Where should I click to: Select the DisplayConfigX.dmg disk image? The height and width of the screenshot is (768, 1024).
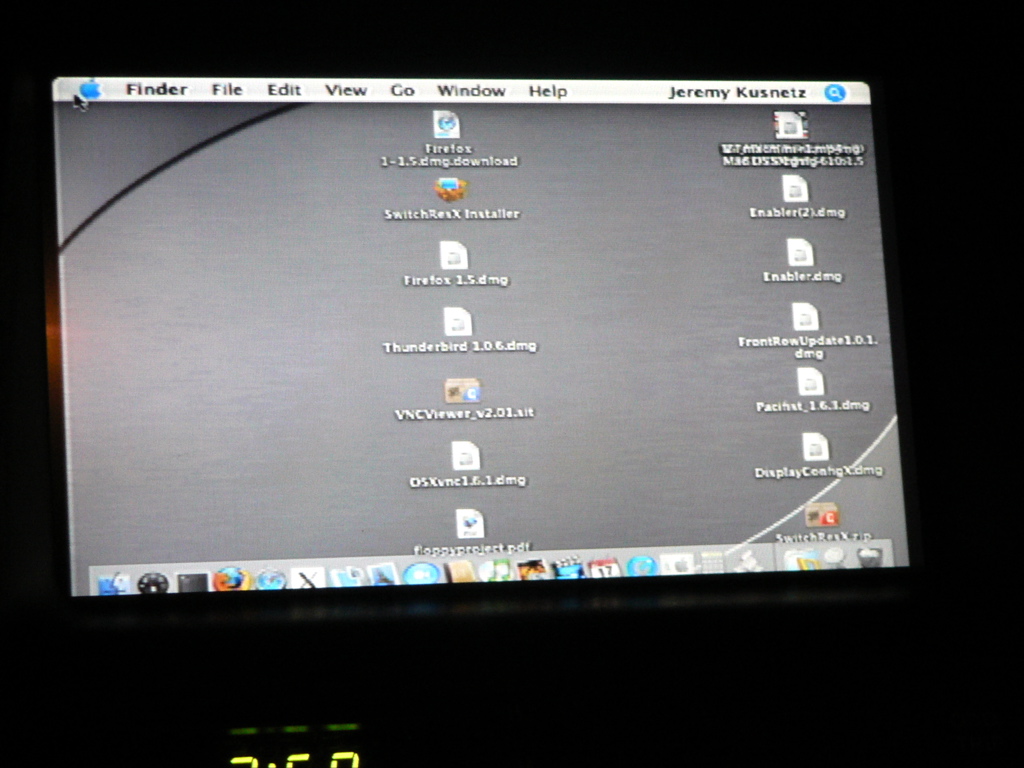click(816, 447)
